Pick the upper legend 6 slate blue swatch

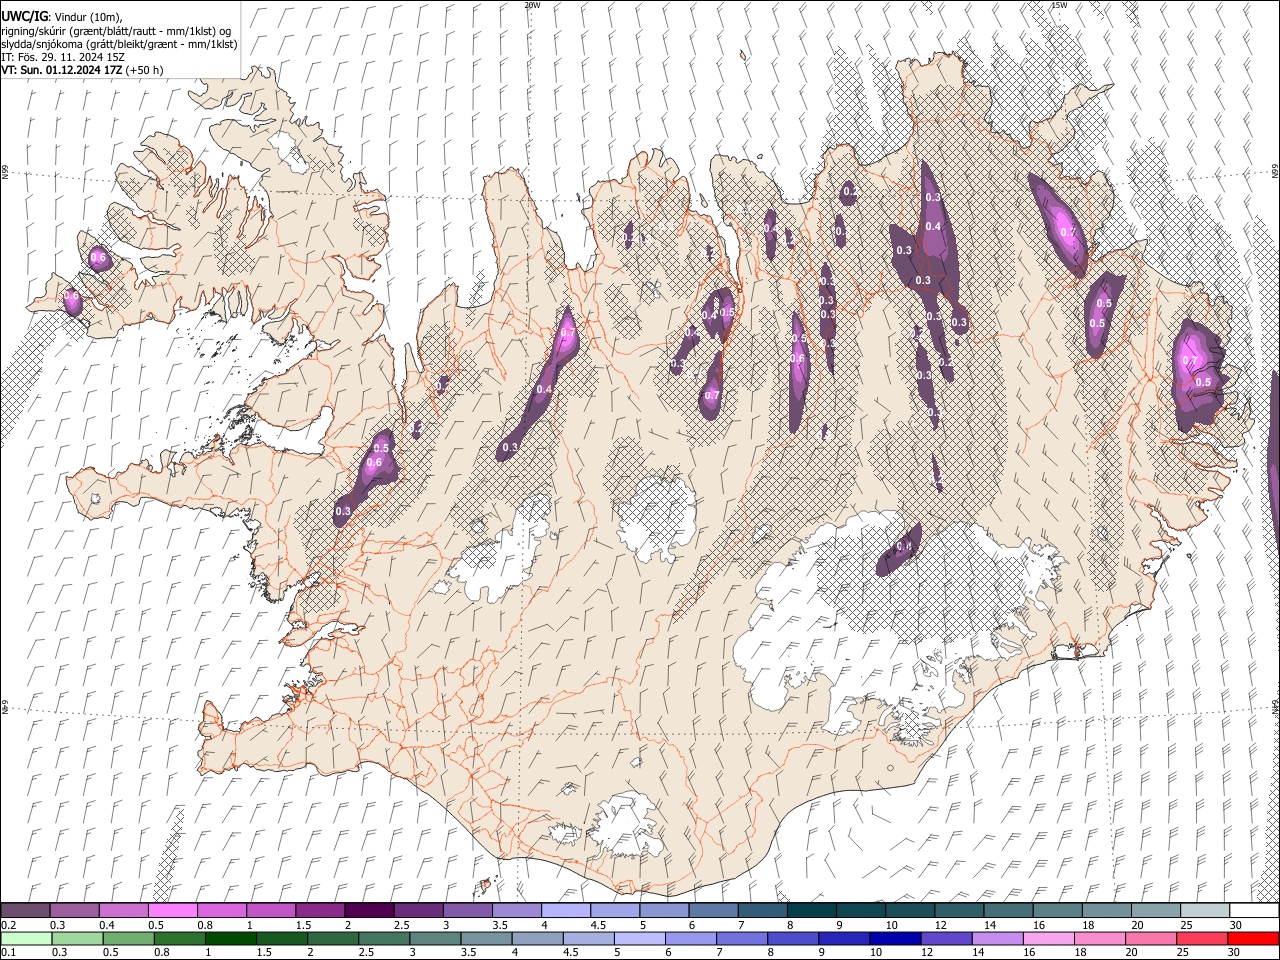(x=714, y=911)
